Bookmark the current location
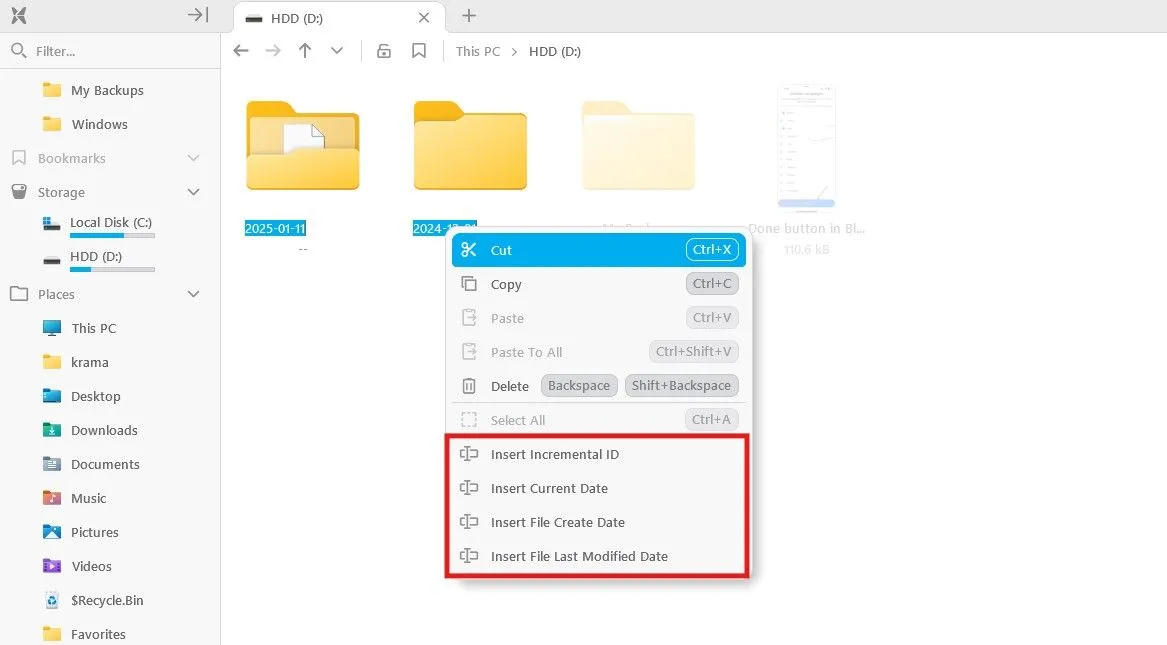Screen dimensions: 1167x645 pyautogui.click(x=419, y=51)
